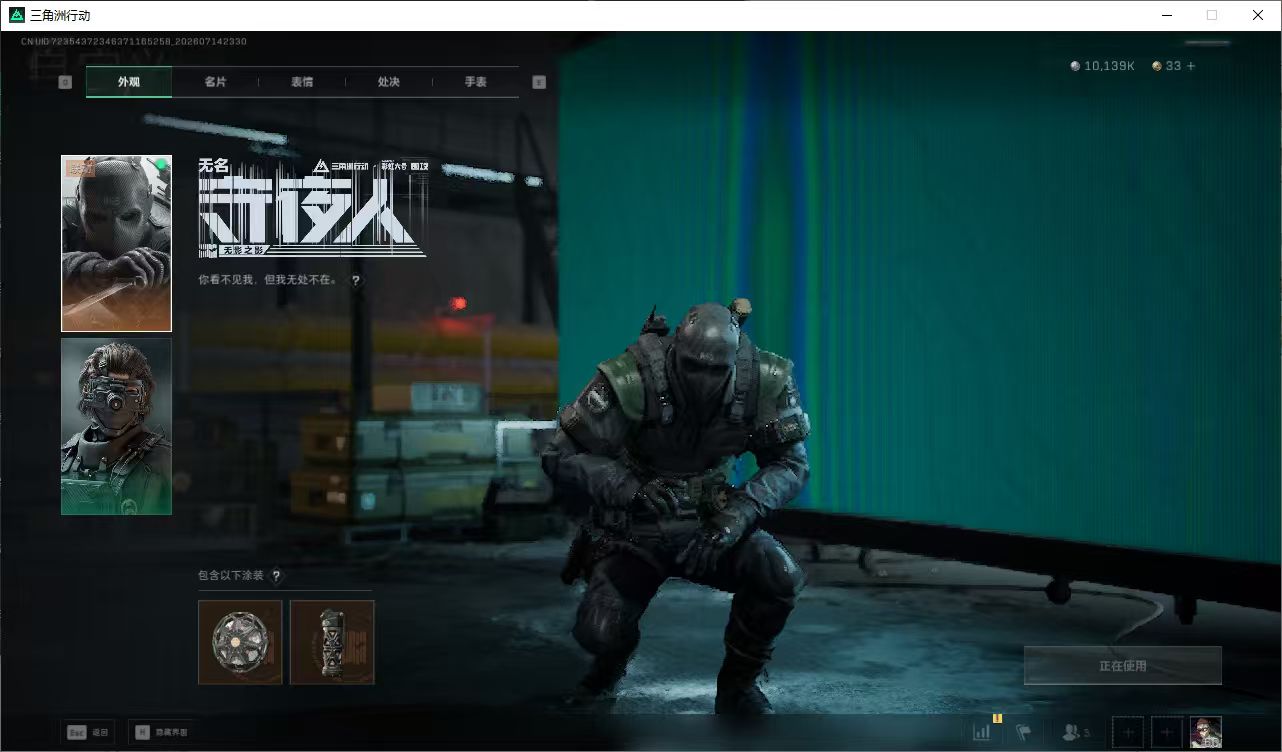Click the 你看不见我，但我无处不在 quote
1282x752 pixels.
(x=268, y=281)
